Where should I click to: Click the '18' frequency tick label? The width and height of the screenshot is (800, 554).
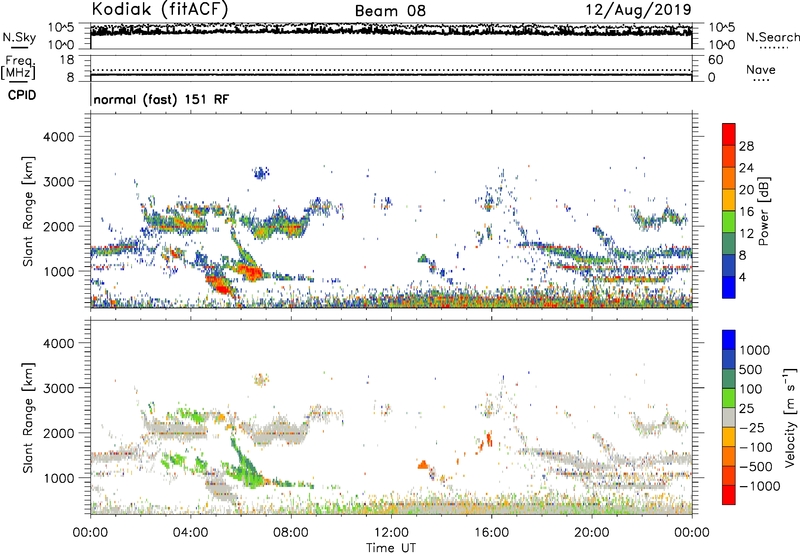pyautogui.click(x=67, y=60)
